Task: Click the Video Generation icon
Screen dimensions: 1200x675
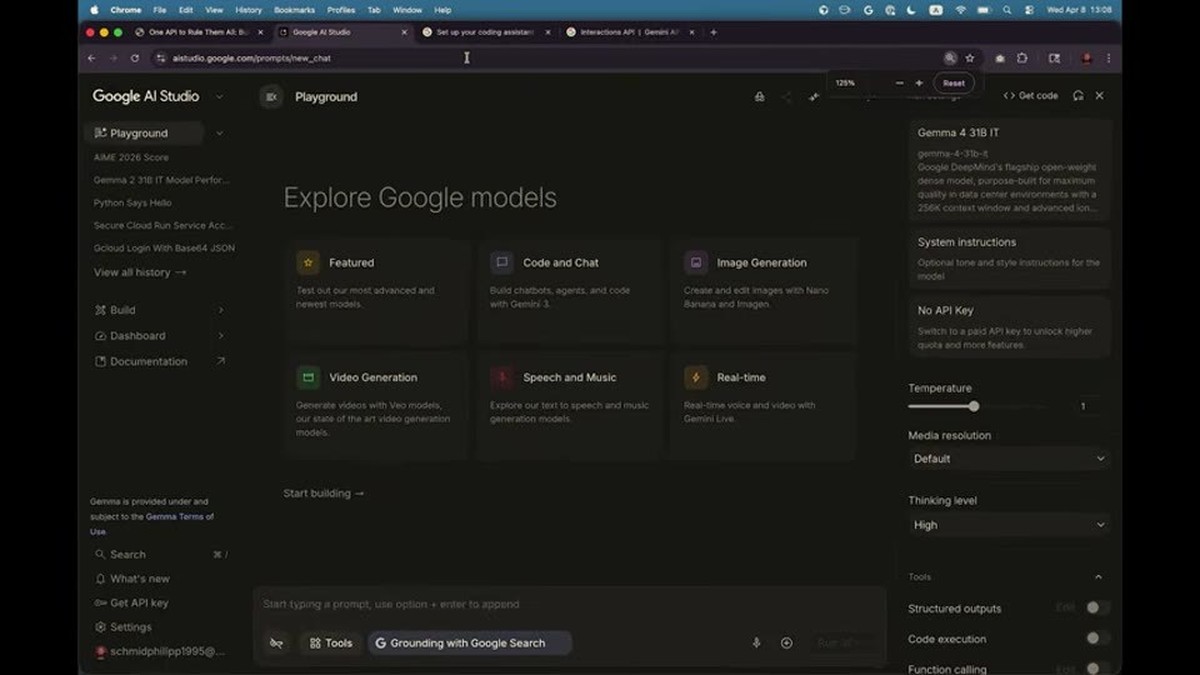Action: click(x=308, y=377)
